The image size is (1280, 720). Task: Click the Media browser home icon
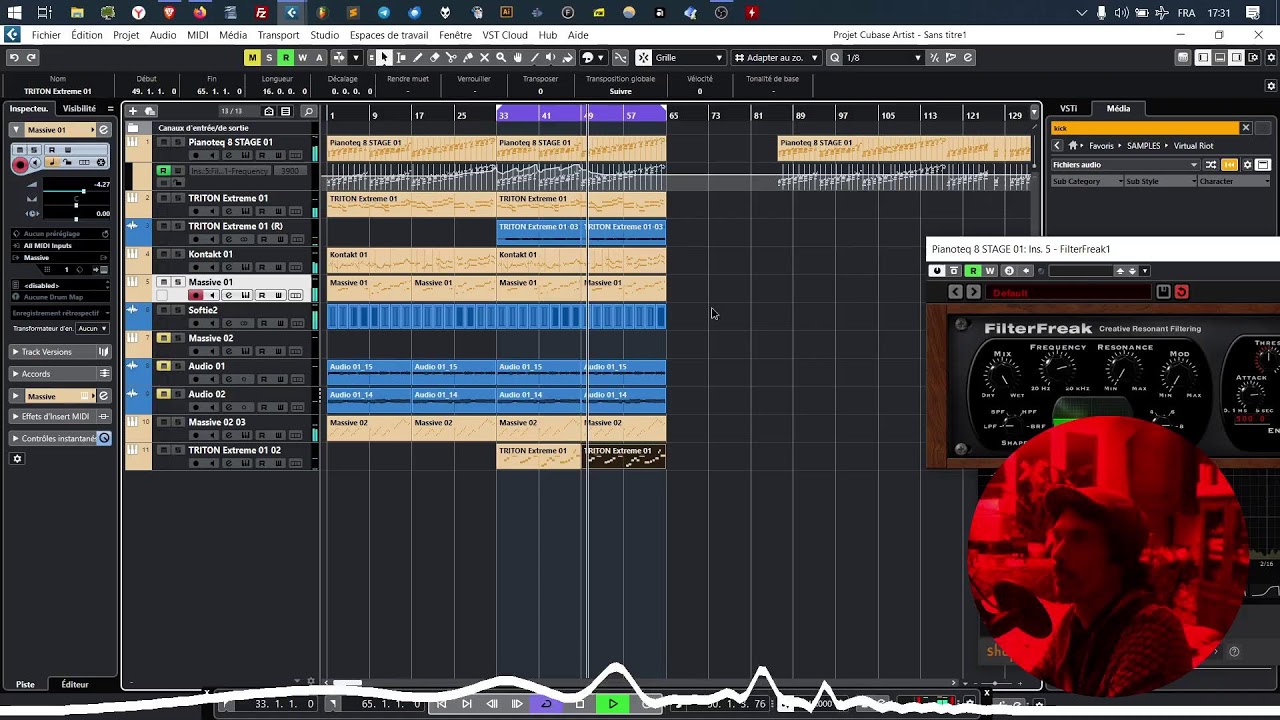[x=1073, y=146]
